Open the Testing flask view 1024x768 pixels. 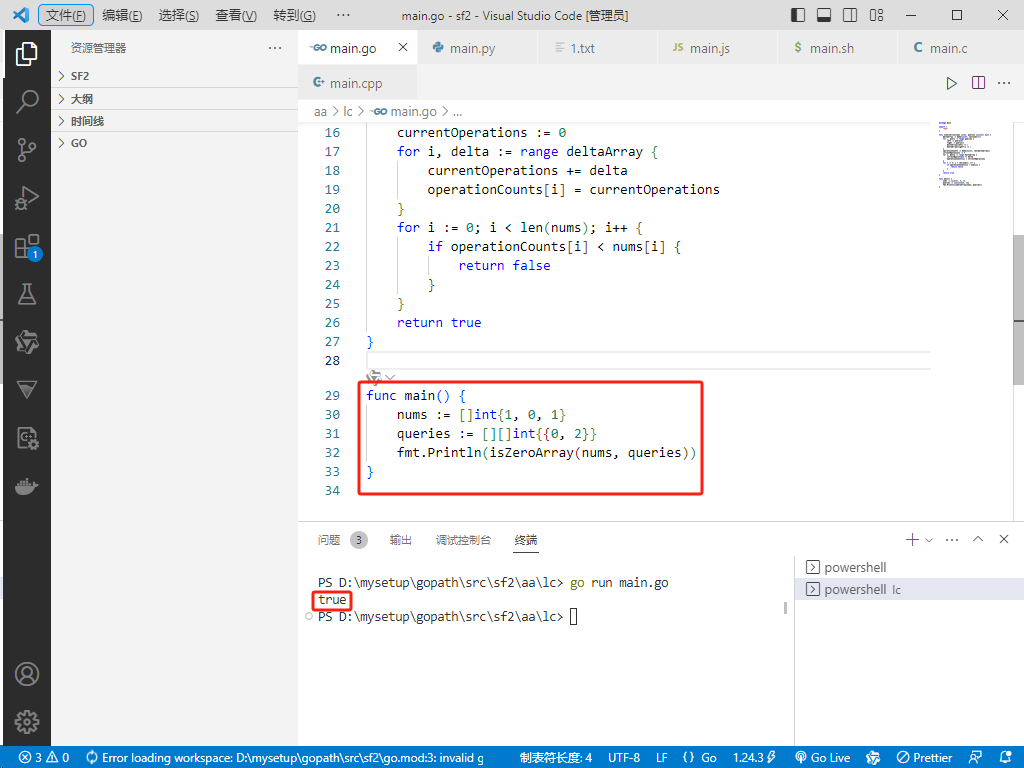[27, 295]
